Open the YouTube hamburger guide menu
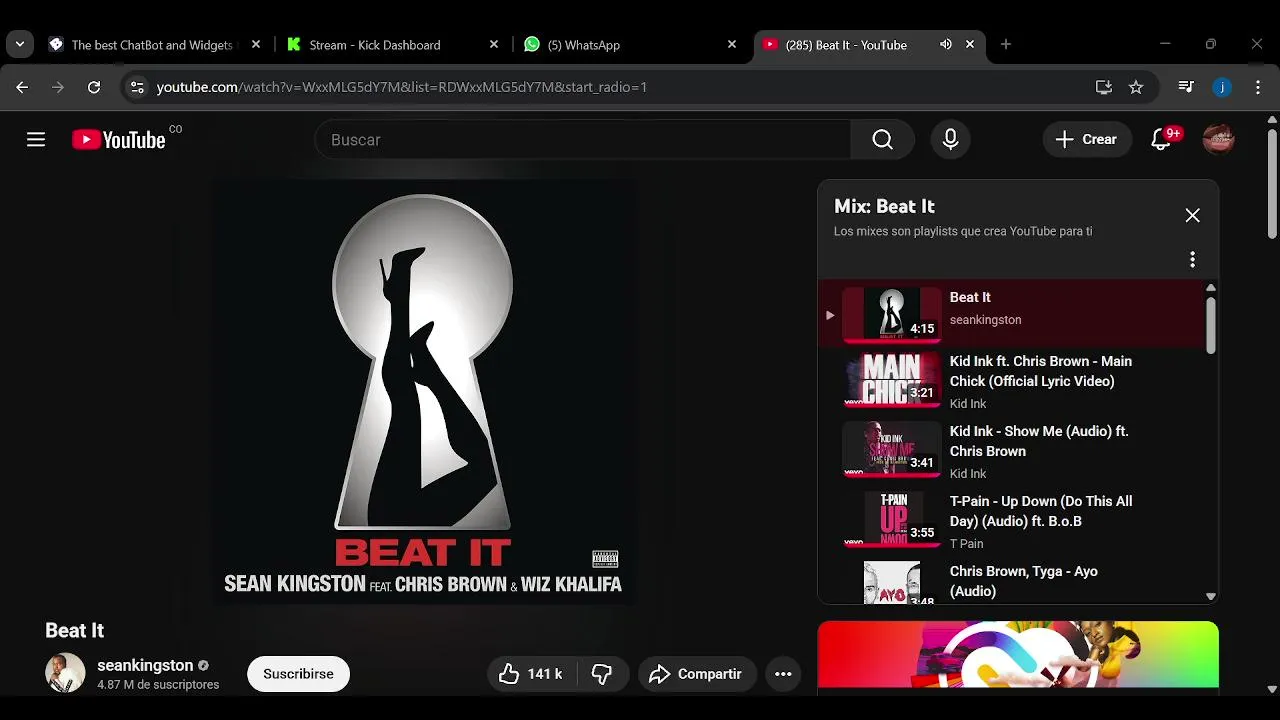This screenshot has width=1280, height=720. [x=36, y=139]
